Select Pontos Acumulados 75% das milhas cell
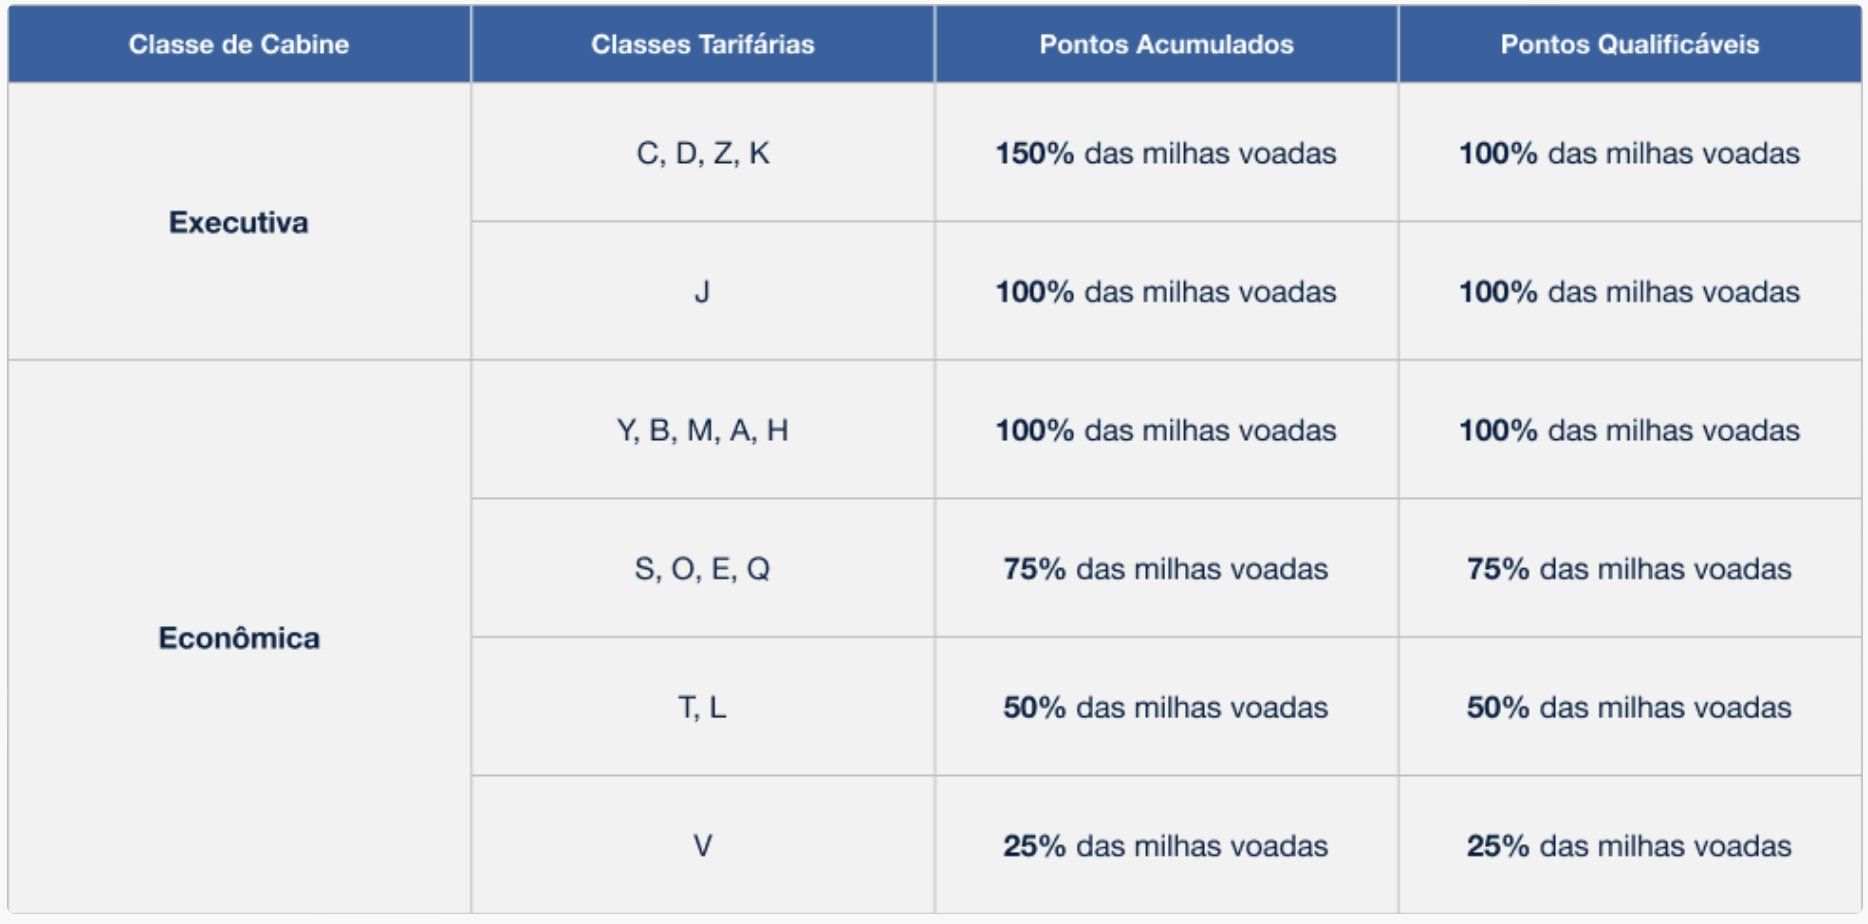 (1166, 569)
